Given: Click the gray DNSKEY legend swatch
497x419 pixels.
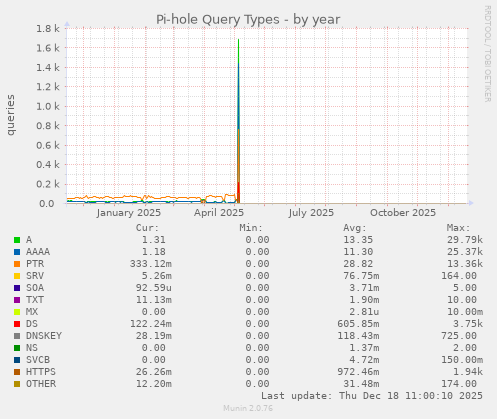Looking at the screenshot, I should [x=17, y=336].
